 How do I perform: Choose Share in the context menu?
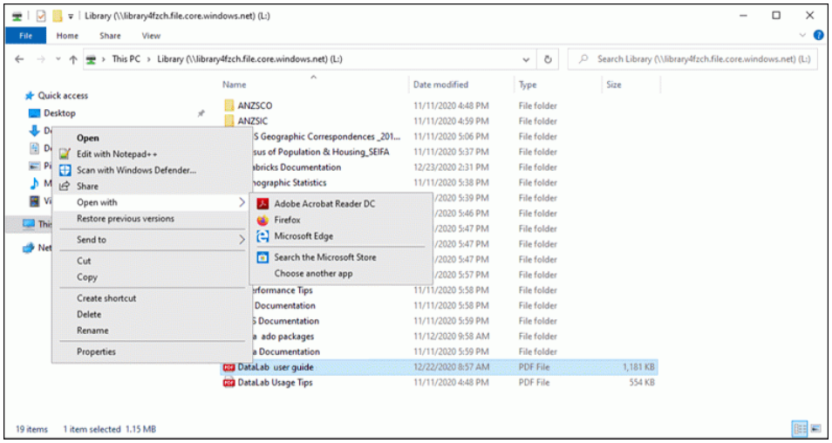87,186
